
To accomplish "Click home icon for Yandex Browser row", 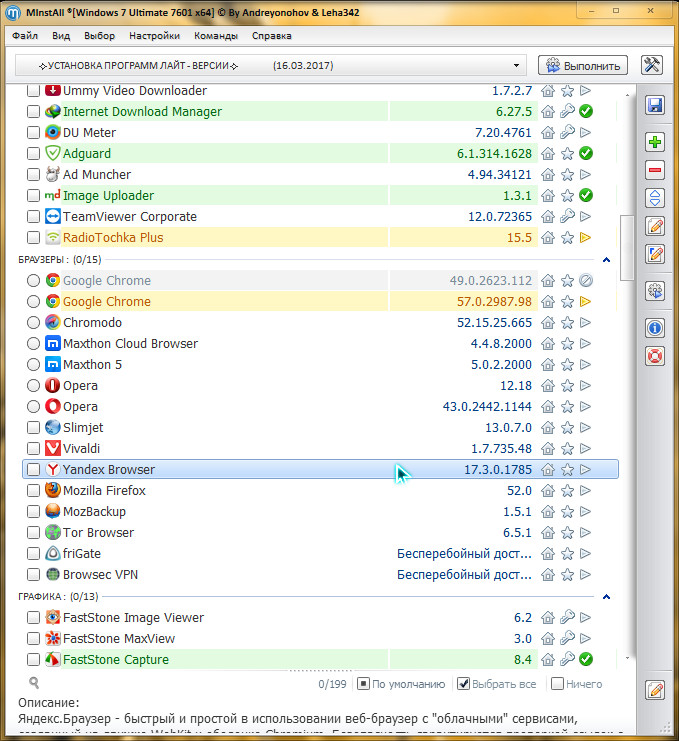I will pyautogui.click(x=548, y=469).
